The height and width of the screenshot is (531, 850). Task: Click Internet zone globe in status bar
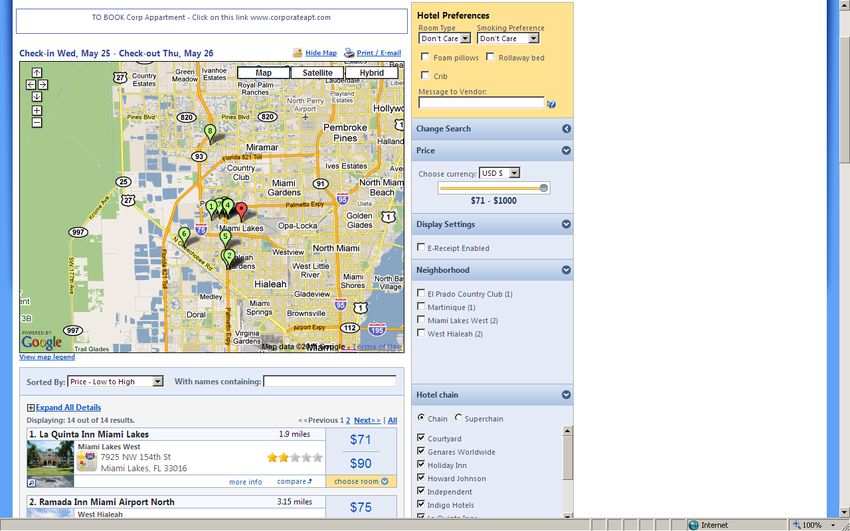(693, 525)
